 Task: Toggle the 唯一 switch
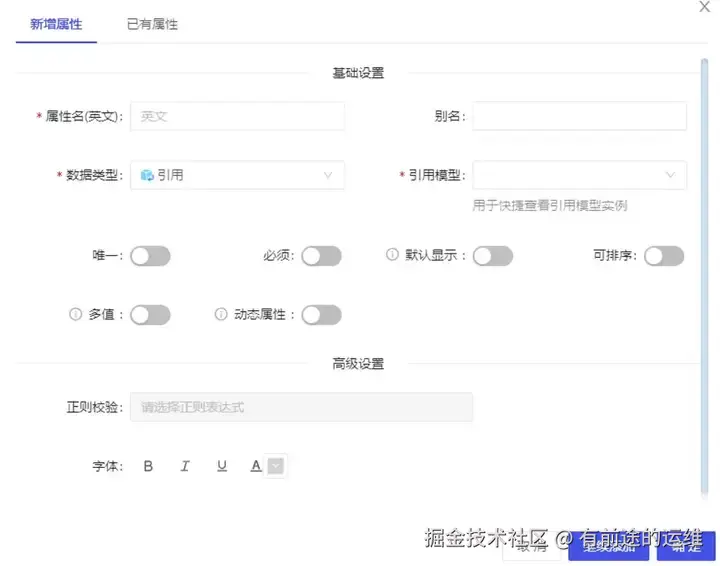tap(150, 256)
